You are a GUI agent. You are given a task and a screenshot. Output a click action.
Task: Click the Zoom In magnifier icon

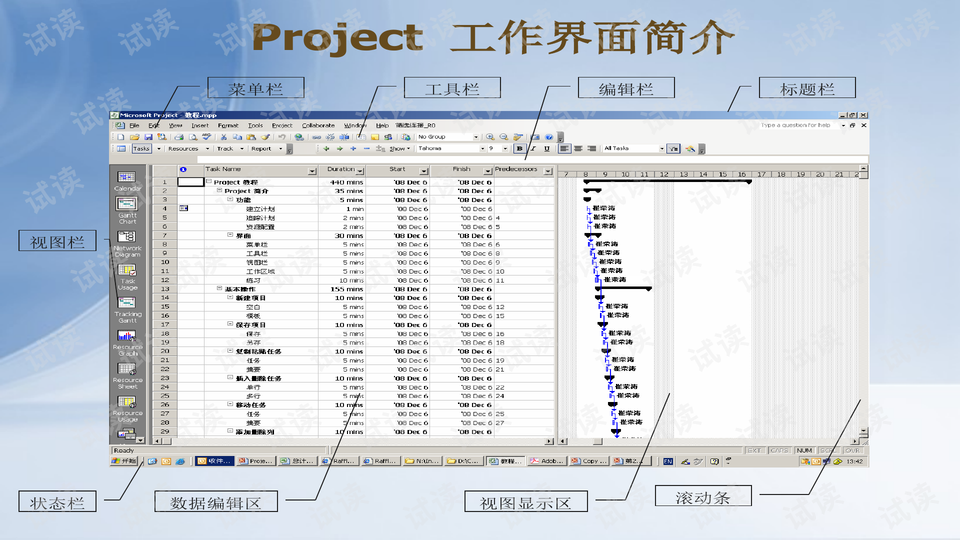point(490,137)
